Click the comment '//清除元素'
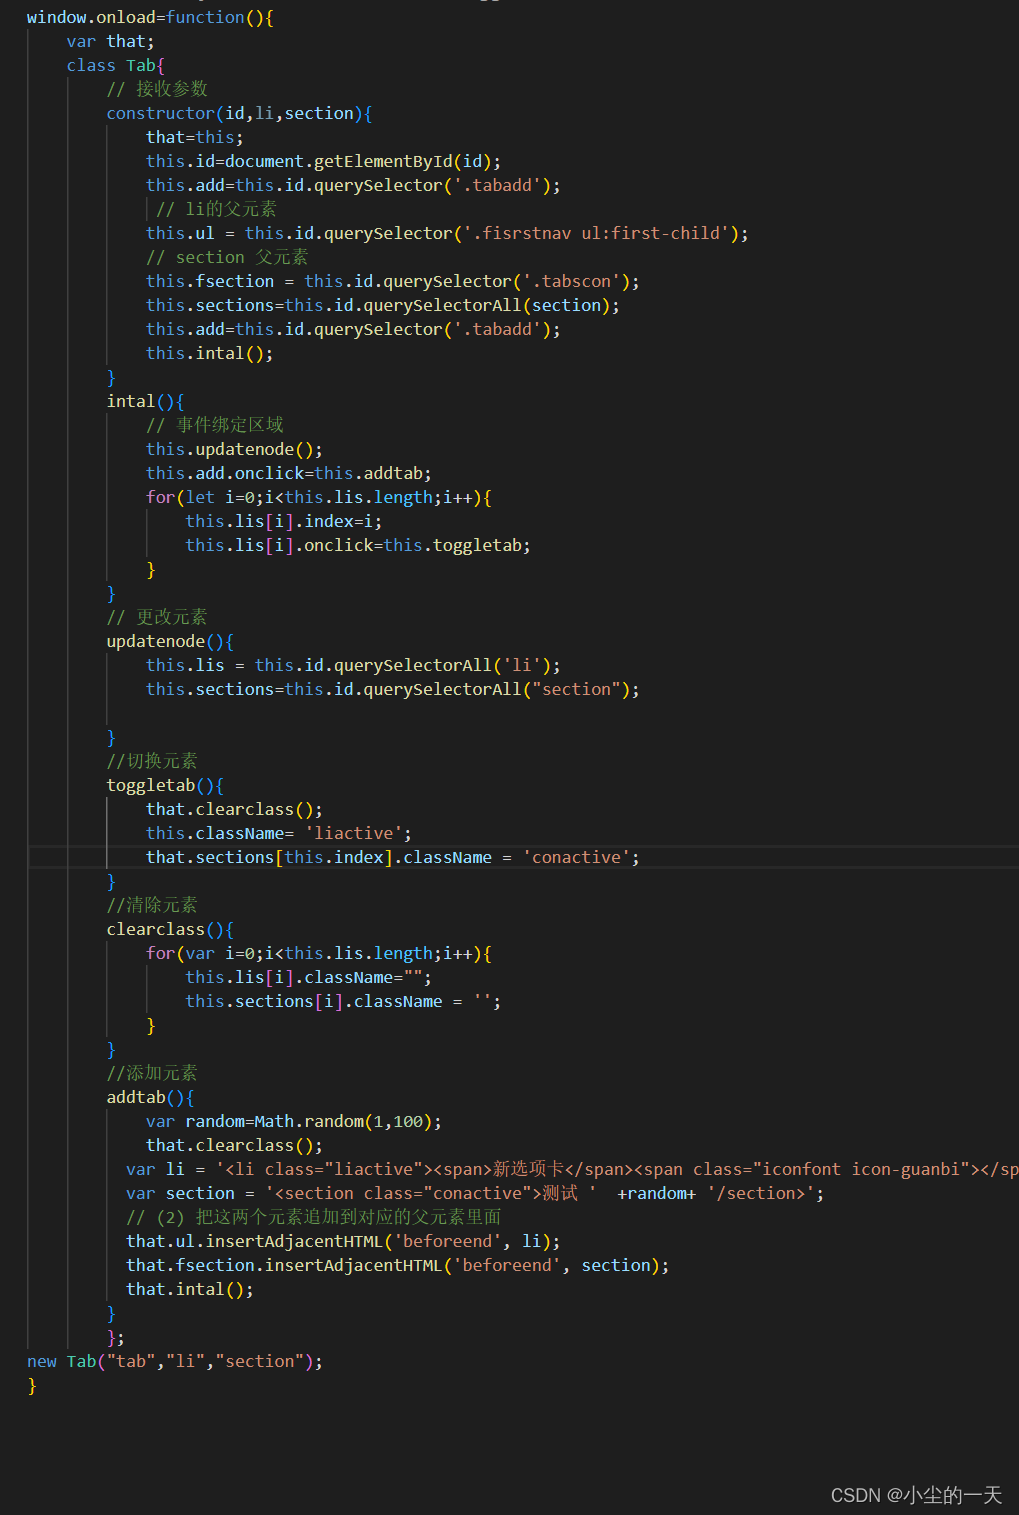This screenshot has width=1019, height=1515. (x=152, y=905)
